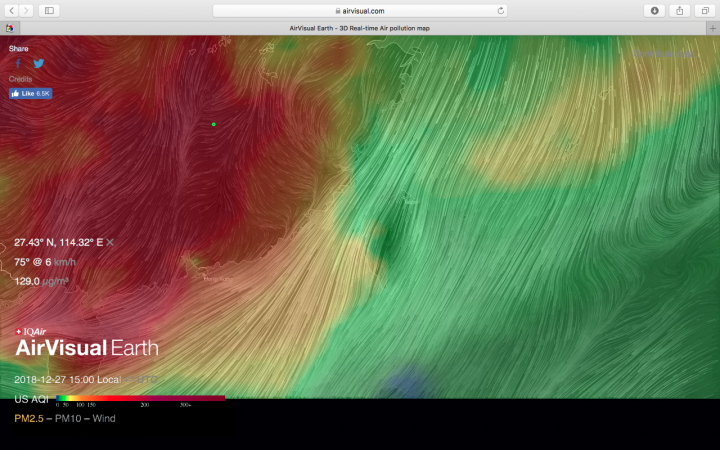Click the 2018-12-27 15:00 date text
720x450 pixels.
click(54, 380)
